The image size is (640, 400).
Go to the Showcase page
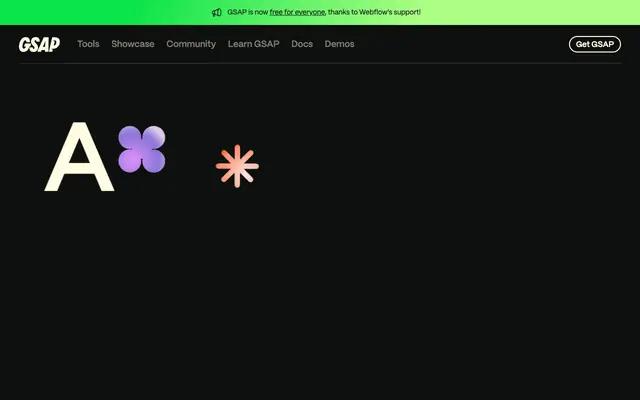pos(133,44)
